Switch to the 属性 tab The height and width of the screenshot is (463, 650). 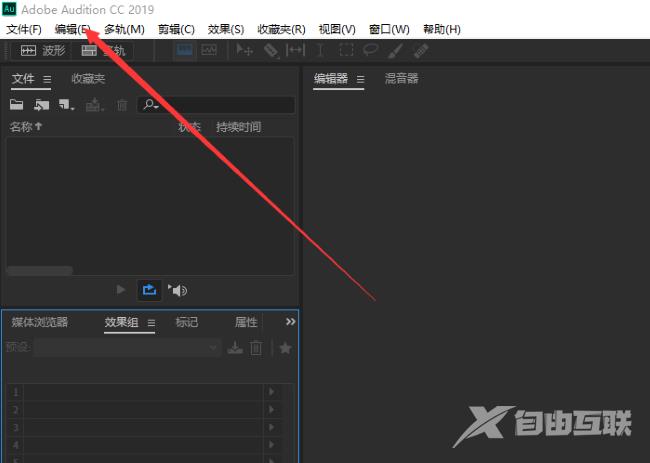pos(246,322)
